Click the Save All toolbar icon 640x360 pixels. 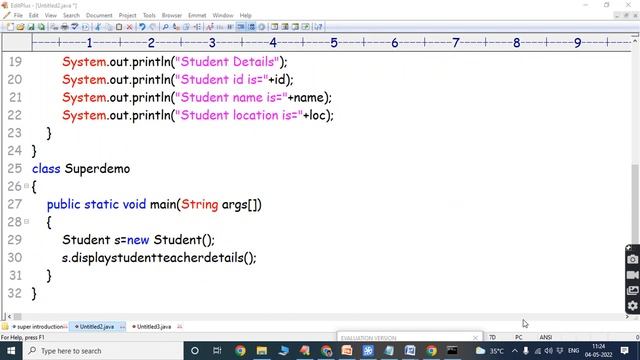(x=41, y=27)
